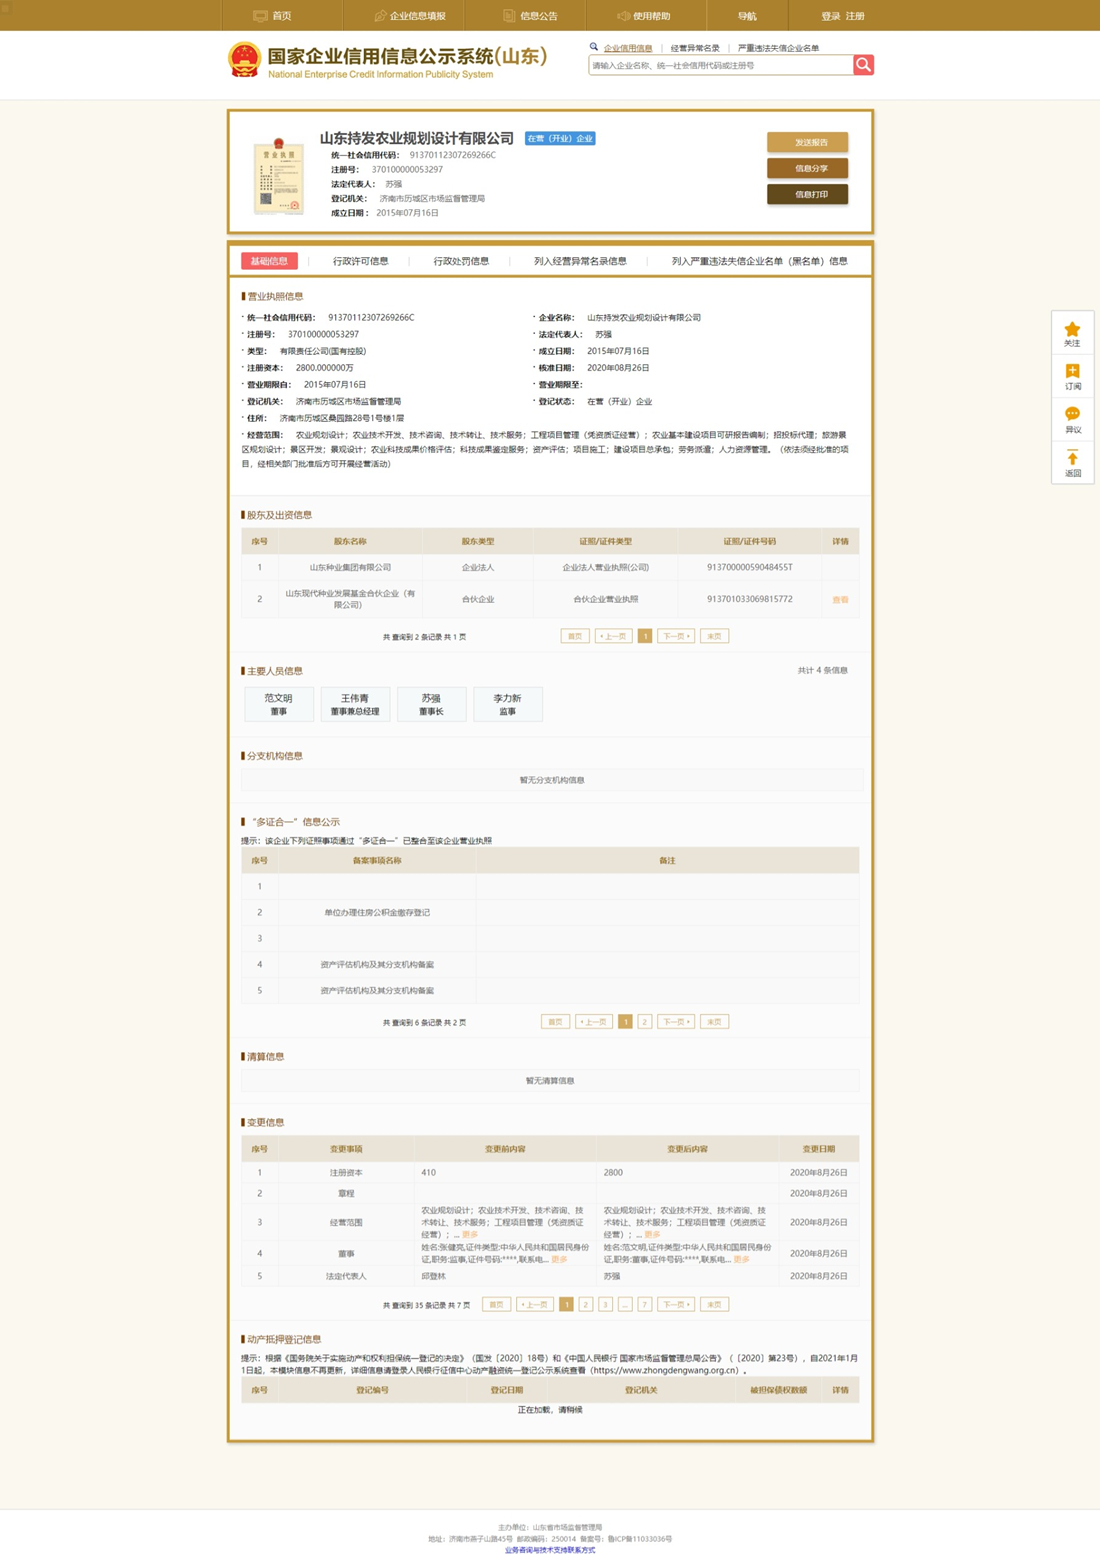Go to 首页 in top navigation
Viewport: 1100px width, 1554px height.
coord(273,16)
